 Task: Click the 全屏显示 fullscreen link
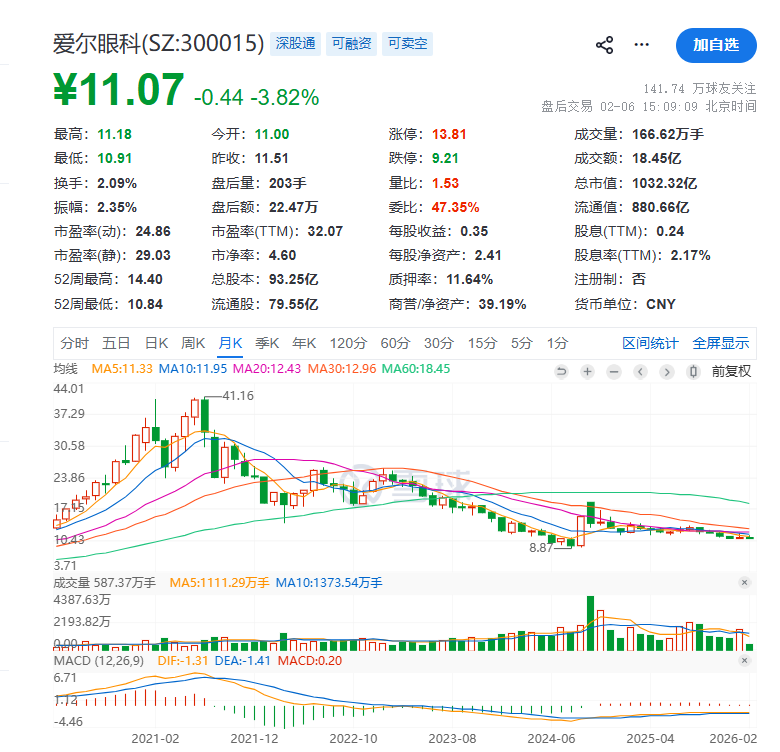tap(721, 343)
